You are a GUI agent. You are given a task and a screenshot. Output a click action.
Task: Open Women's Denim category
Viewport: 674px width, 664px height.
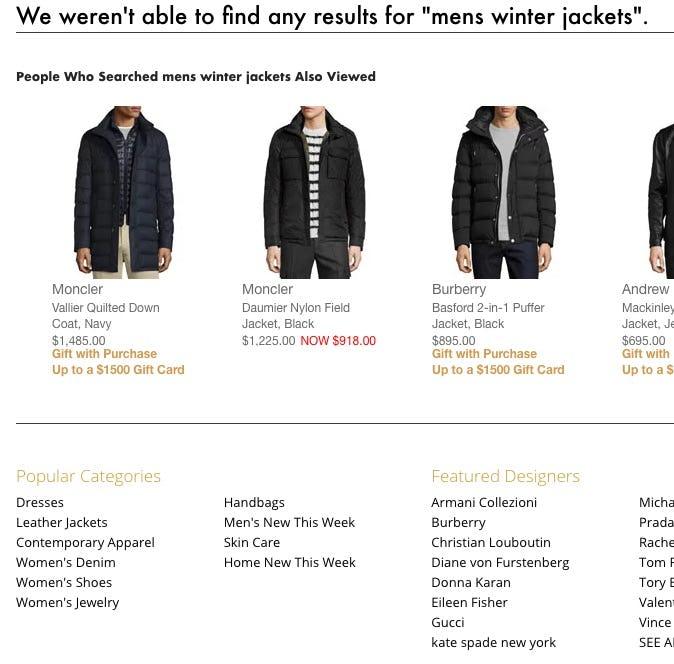pos(65,562)
